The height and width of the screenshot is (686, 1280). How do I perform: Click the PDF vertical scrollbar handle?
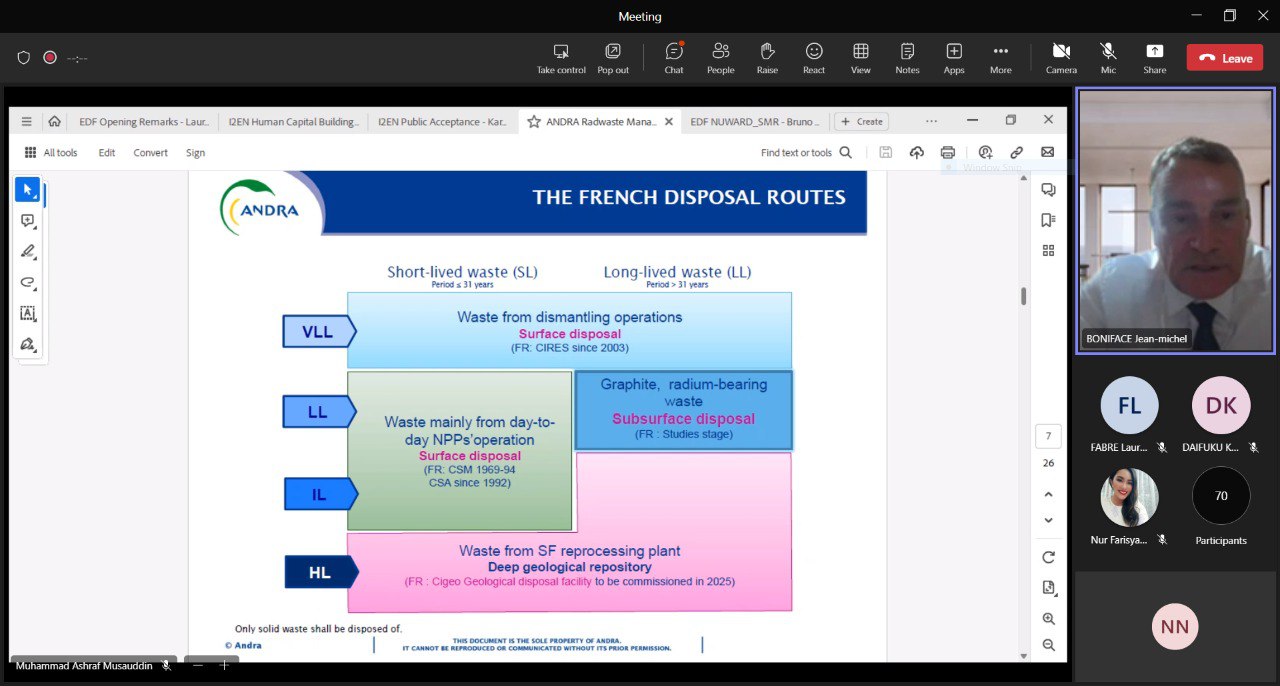pos(1022,296)
